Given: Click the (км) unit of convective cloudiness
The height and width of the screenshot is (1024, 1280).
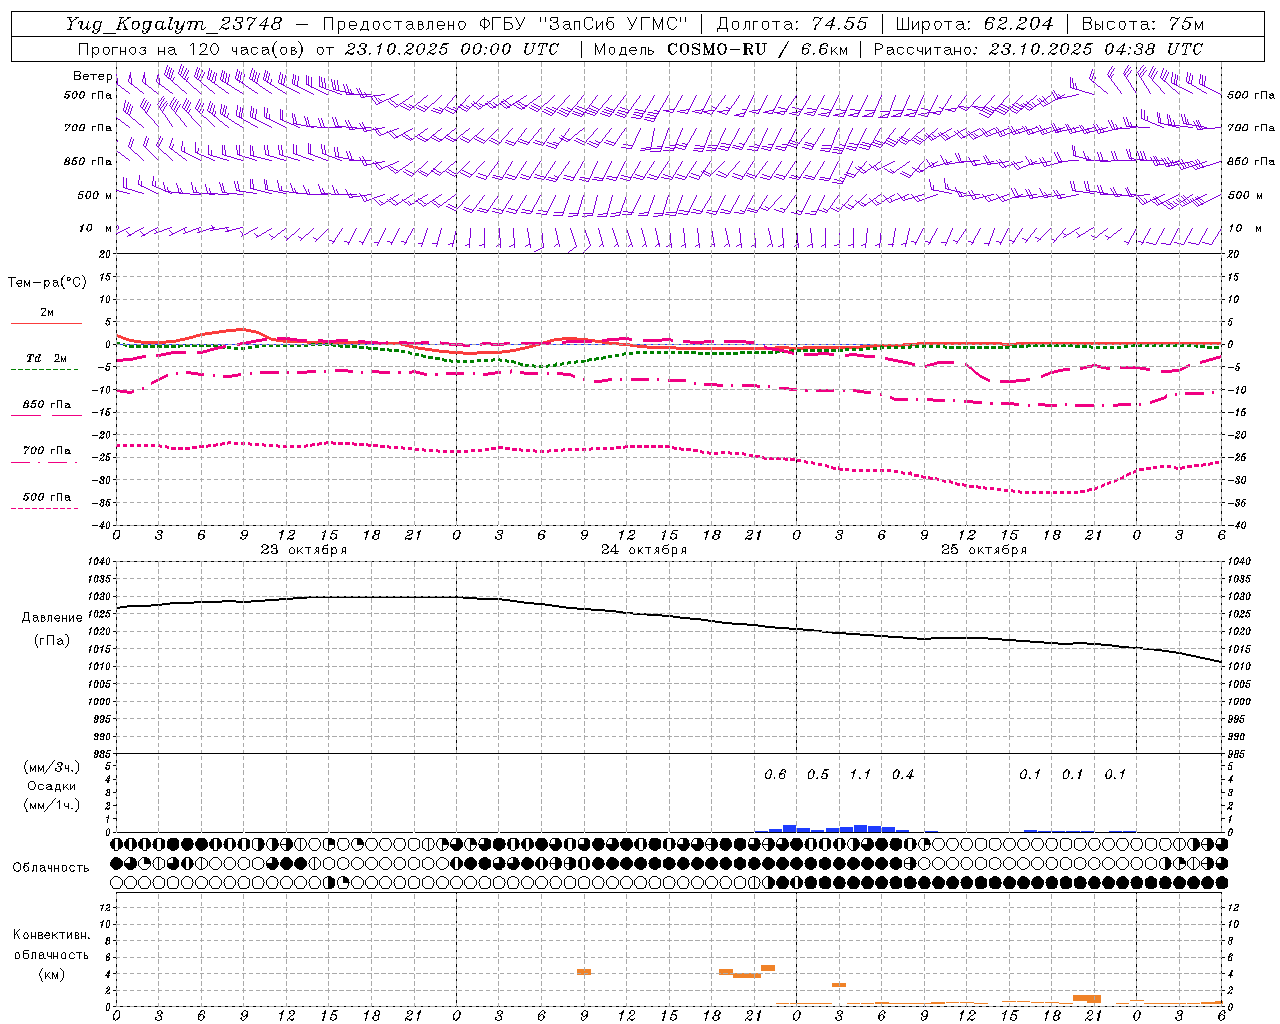Looking at the screenshot, I should tap(52, 974).
